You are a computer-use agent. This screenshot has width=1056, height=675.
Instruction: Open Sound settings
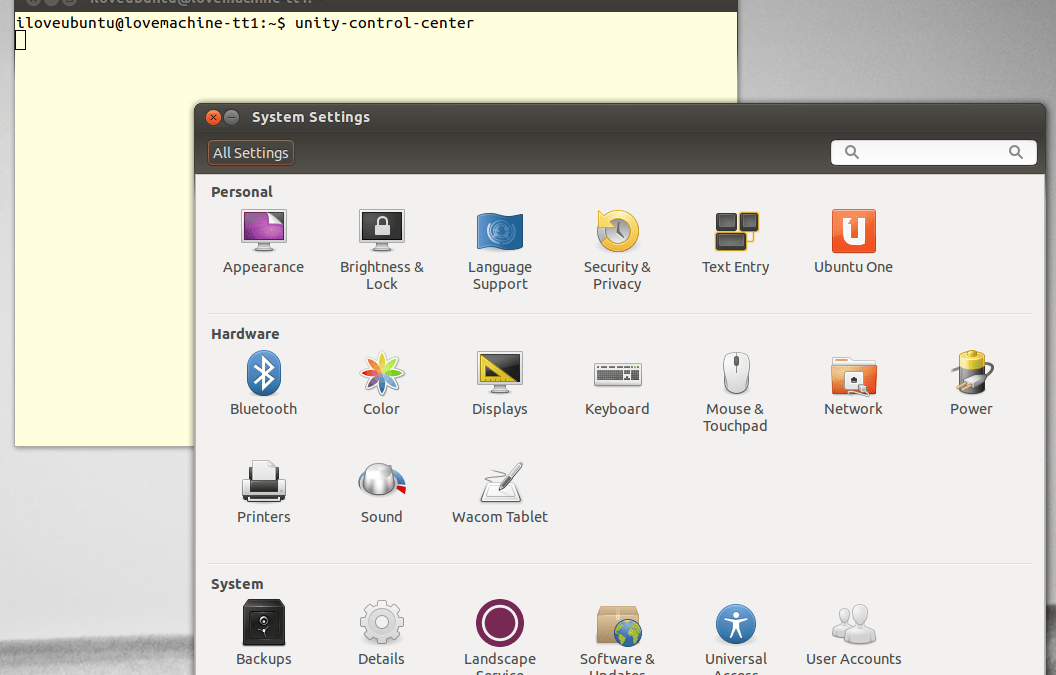tap(381, 492)
